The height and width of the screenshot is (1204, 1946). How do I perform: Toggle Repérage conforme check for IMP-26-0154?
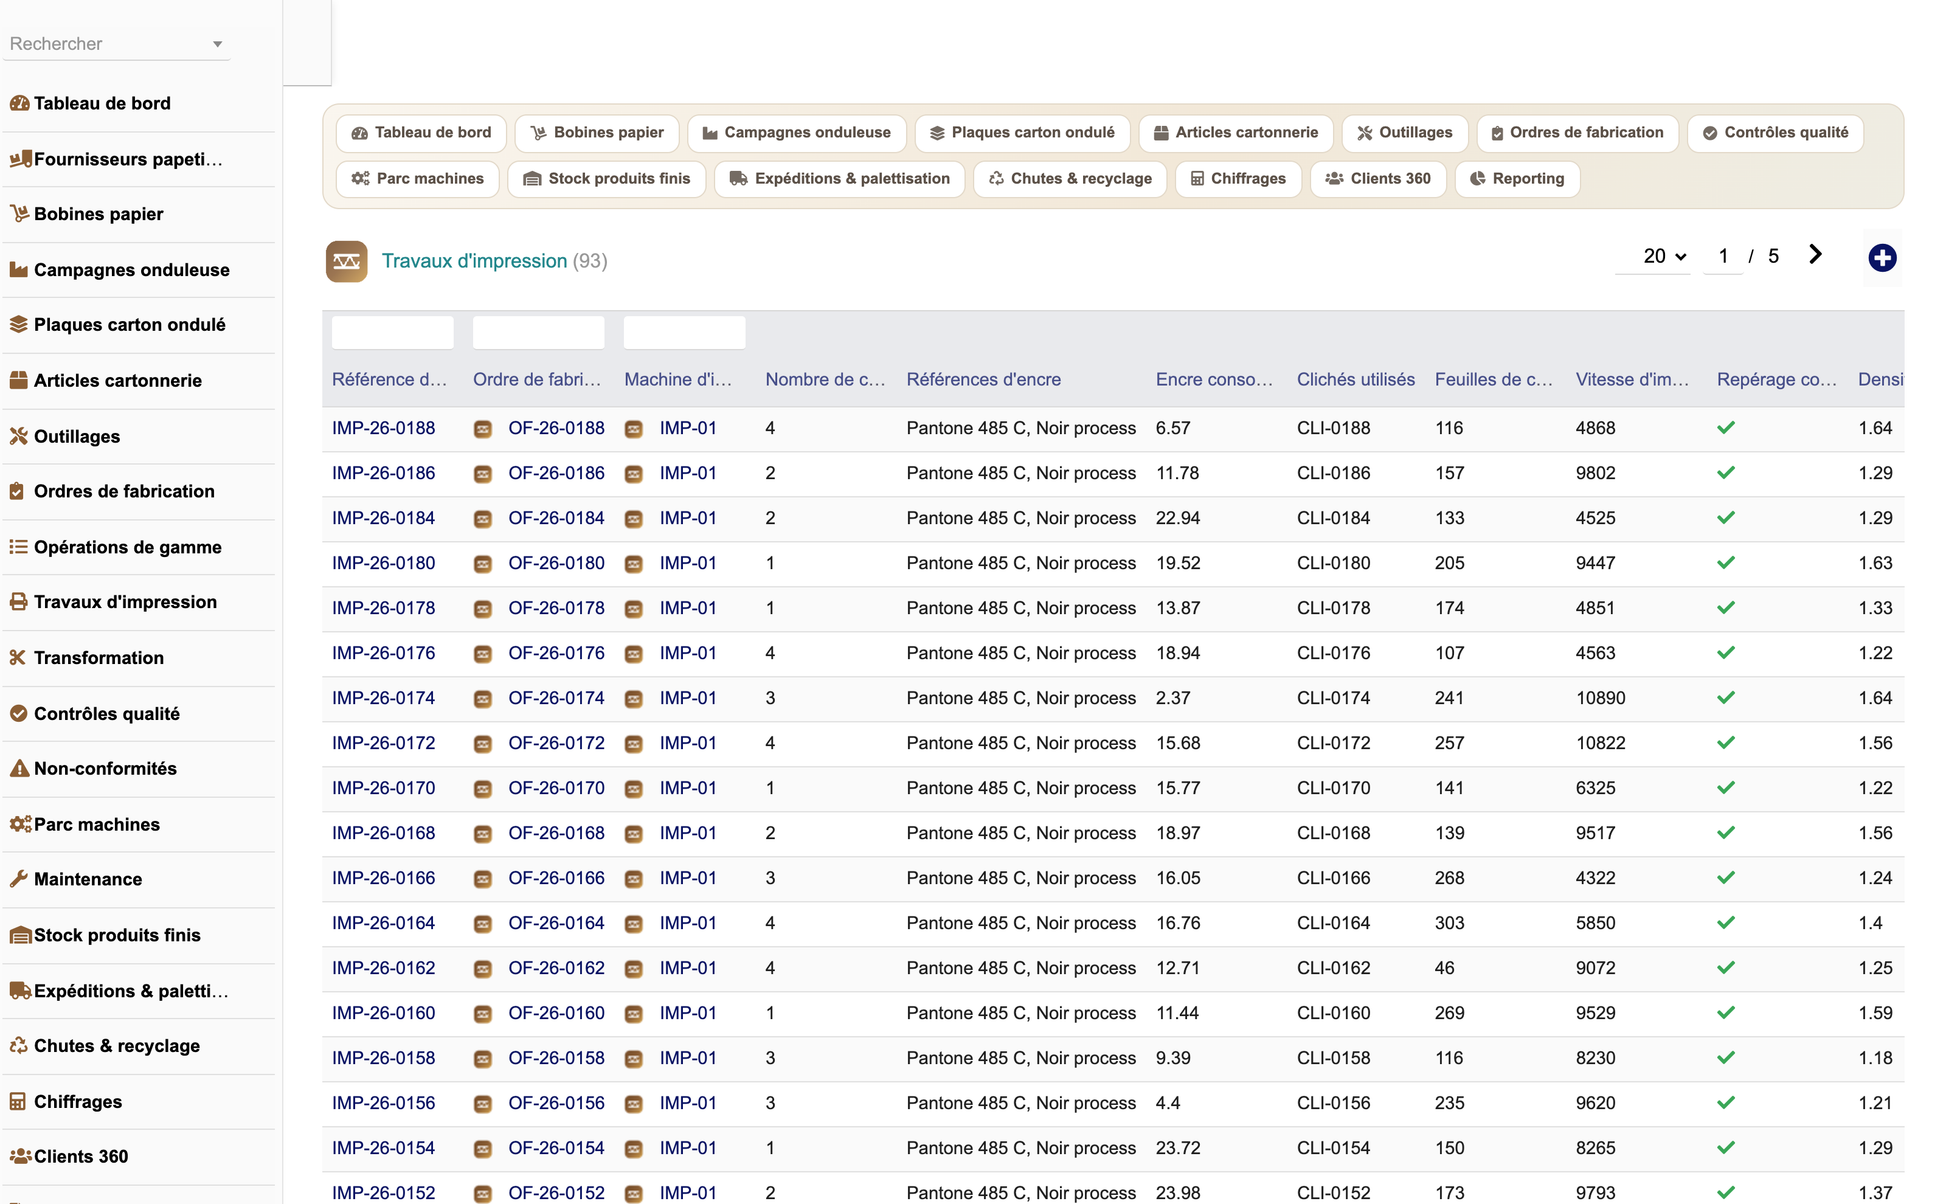pos(1726,1148)
